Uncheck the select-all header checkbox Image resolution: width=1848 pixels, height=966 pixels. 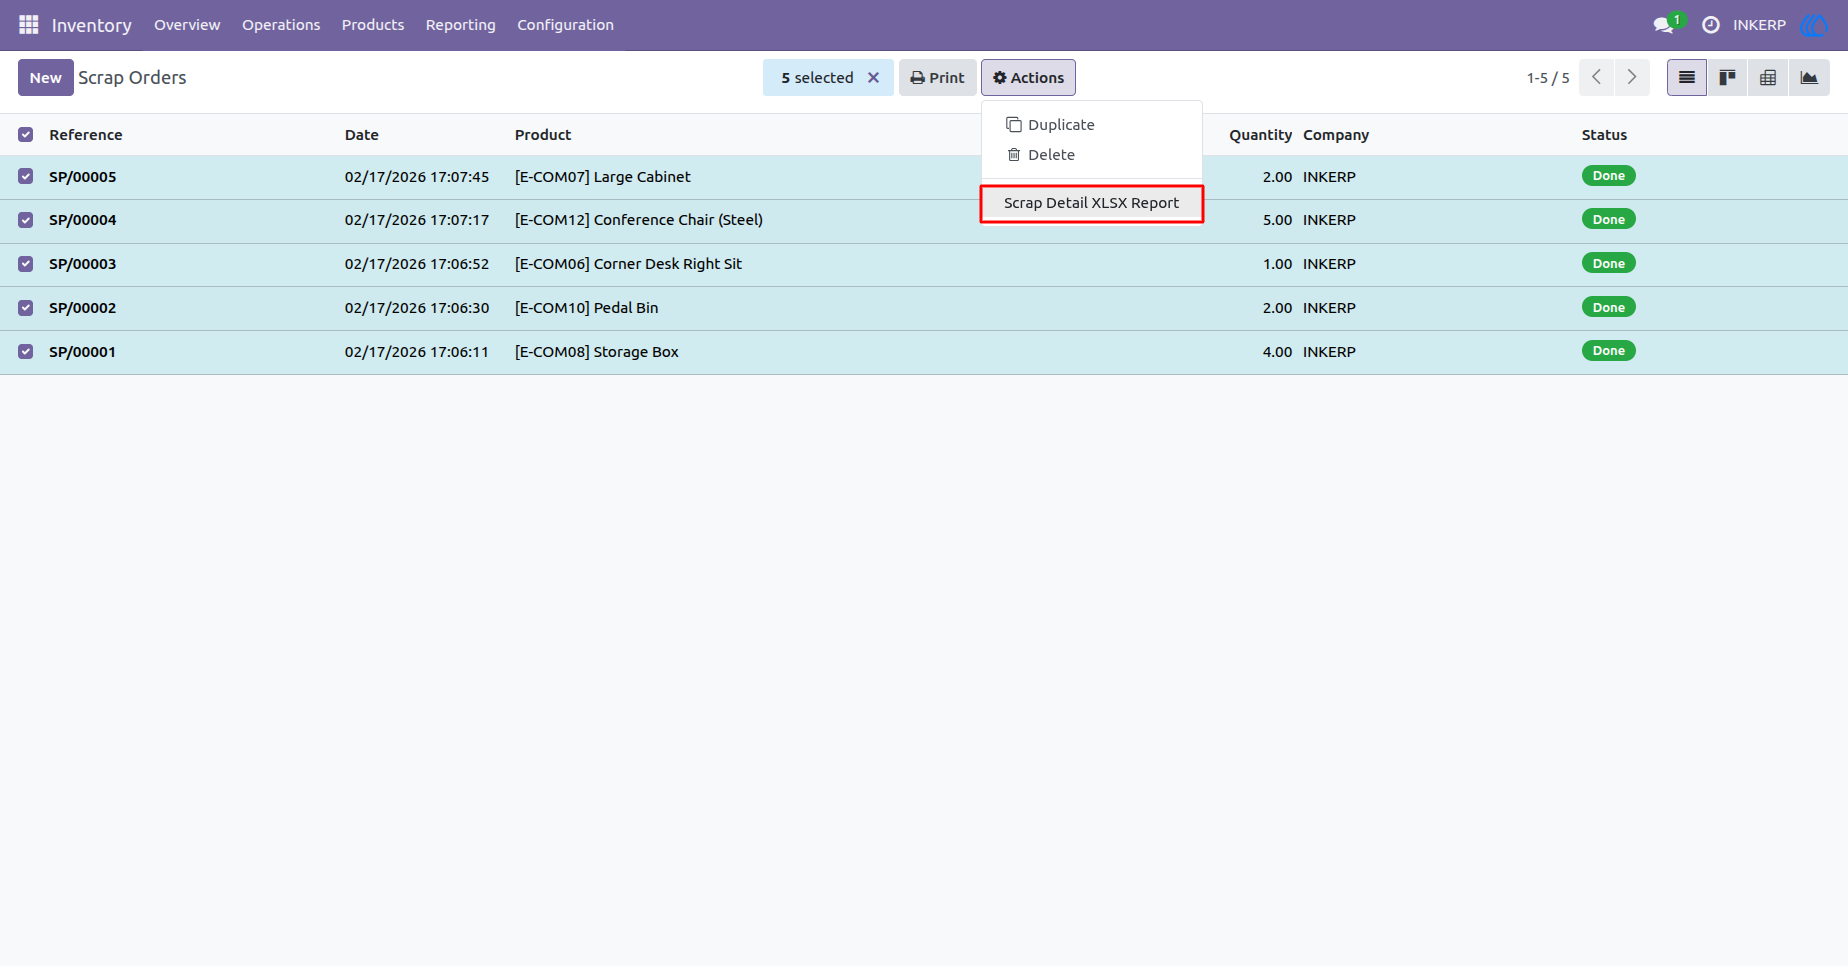(x=26, y=135)
